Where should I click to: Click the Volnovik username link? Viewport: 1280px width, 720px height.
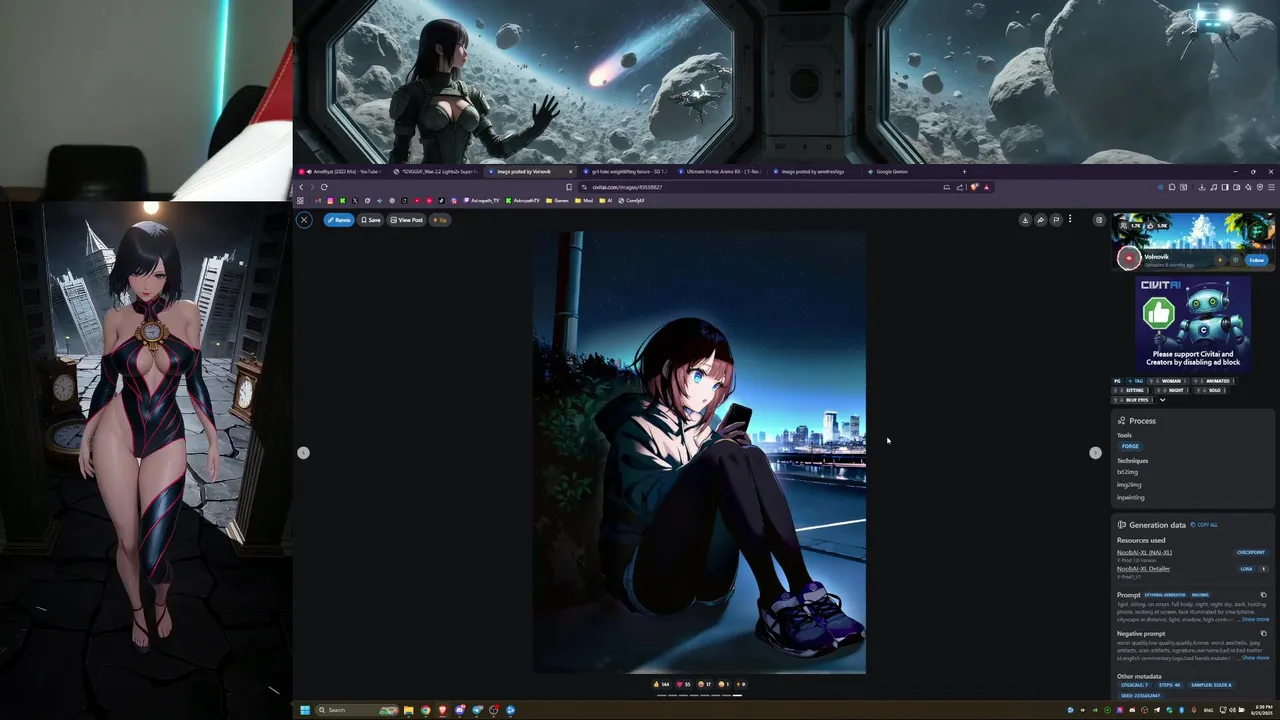(1156, 257)
